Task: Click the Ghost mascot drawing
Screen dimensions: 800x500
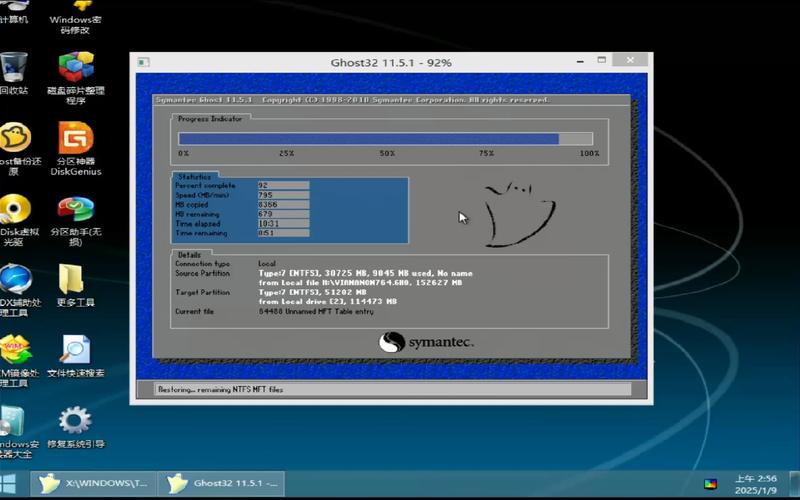Action: click(519, 214)
